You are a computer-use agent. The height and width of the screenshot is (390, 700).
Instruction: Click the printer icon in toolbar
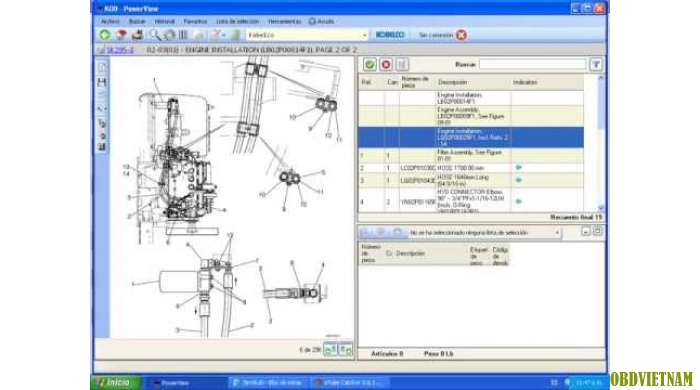coord(138,35)
